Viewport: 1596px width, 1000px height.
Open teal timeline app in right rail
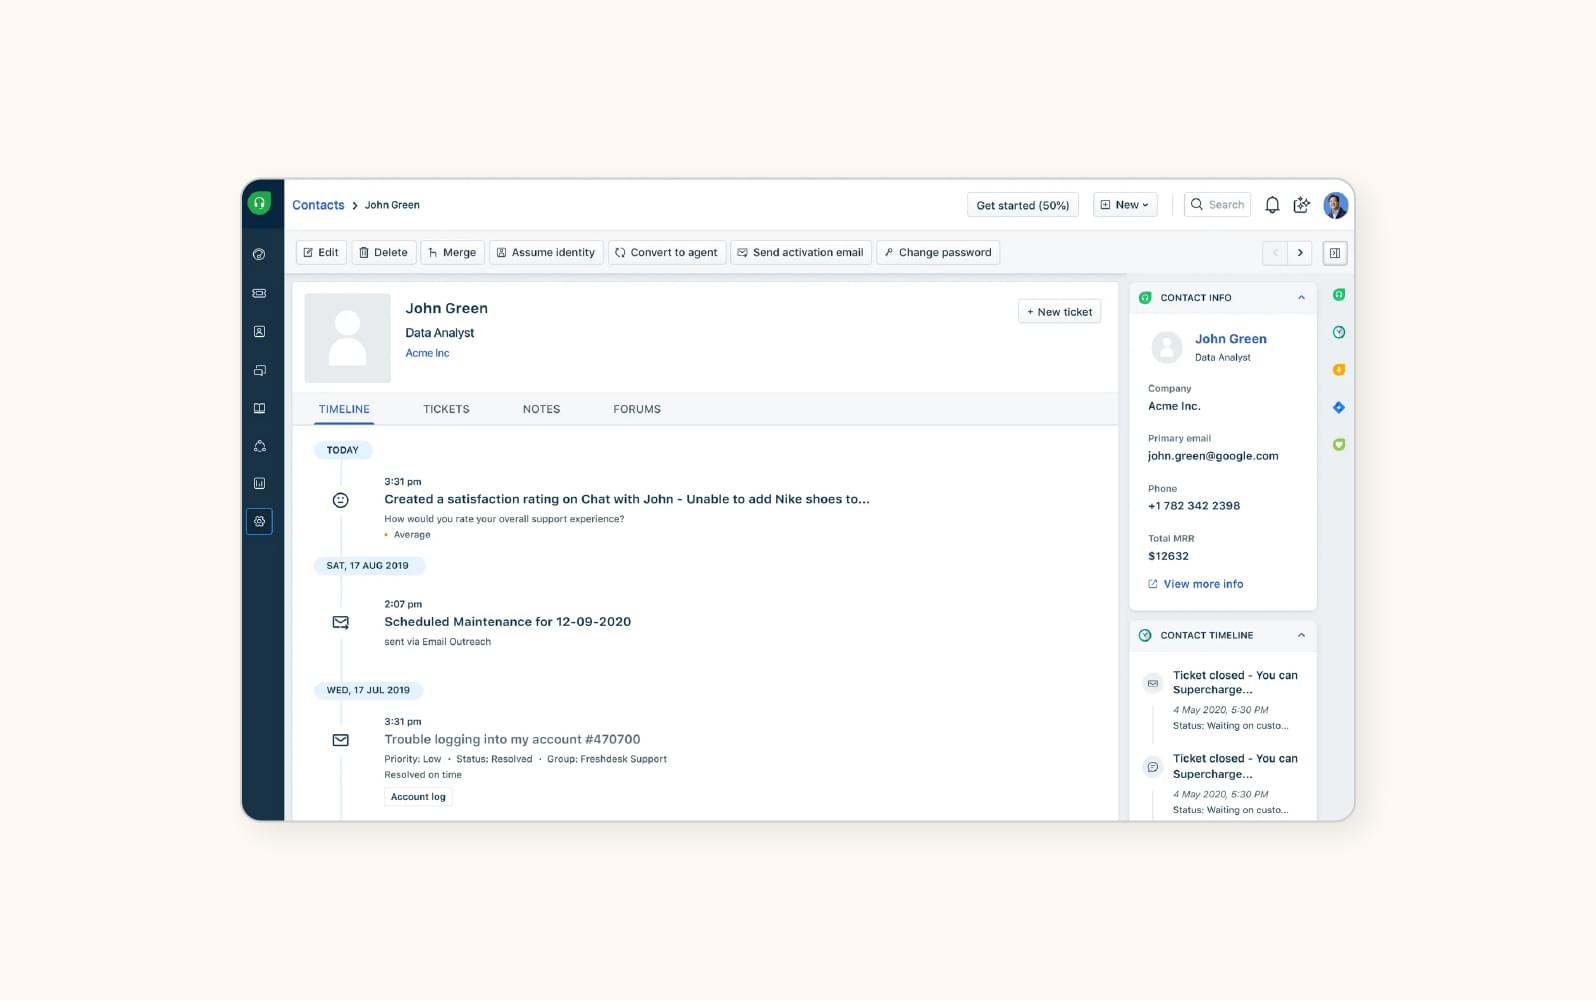[1339, 332]
